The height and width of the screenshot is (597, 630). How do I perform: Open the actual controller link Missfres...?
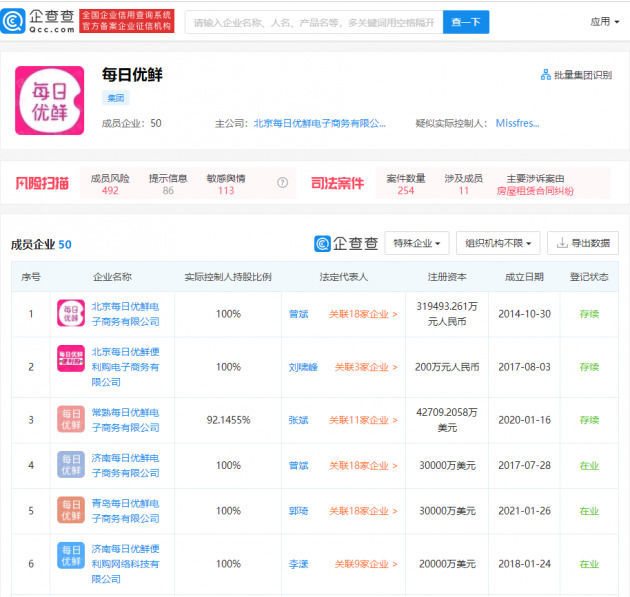pyautogui.click(x=517, y=123)
